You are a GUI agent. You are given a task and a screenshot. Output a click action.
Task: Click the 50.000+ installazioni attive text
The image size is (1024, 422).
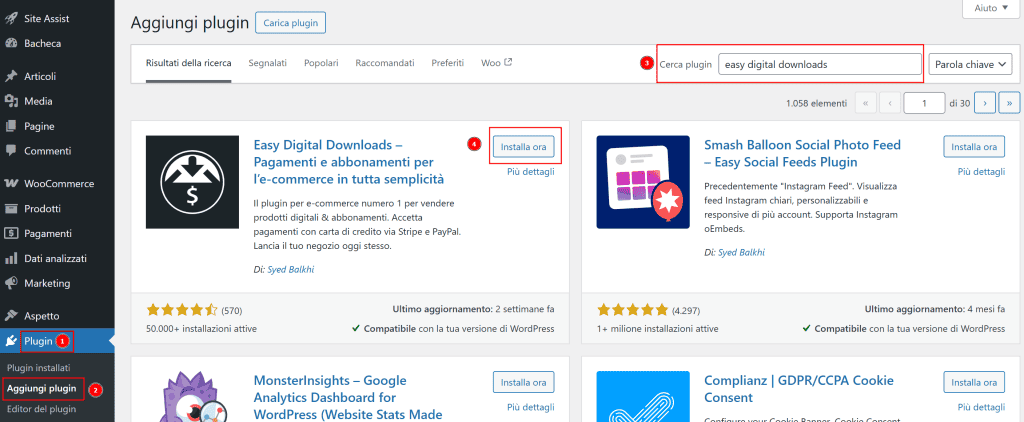coord(202,329)
